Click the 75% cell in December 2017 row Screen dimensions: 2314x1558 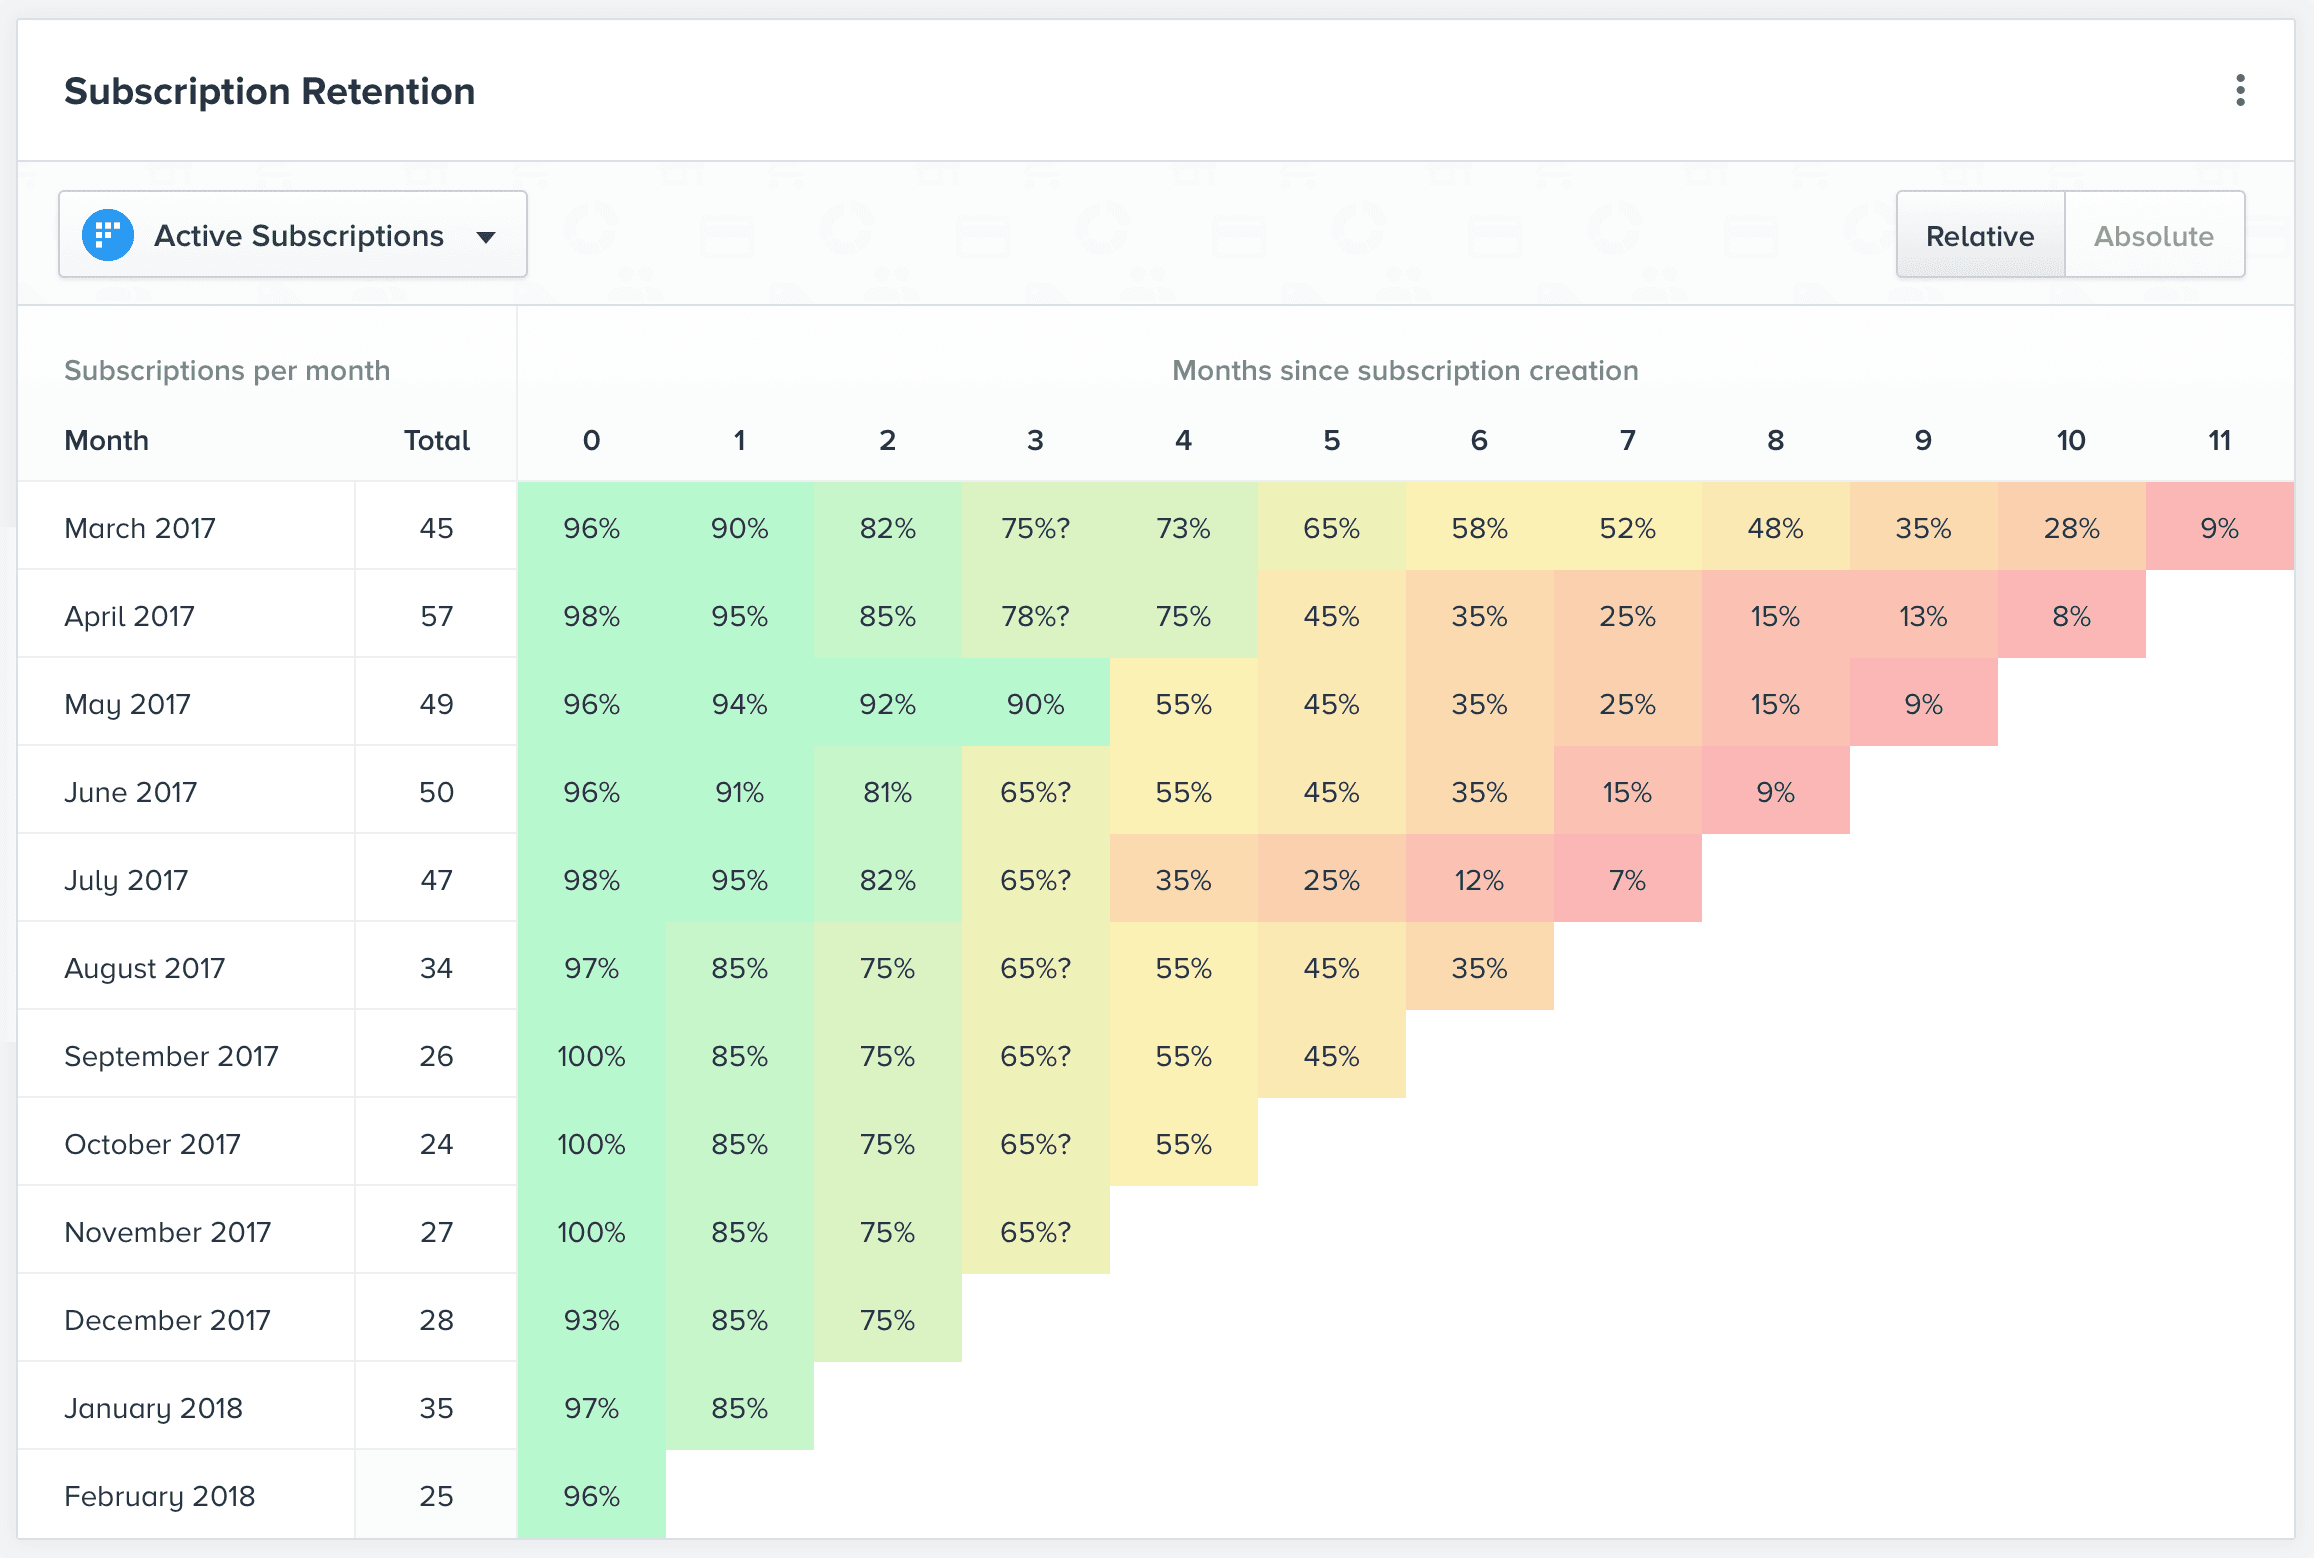[888, 1318]
